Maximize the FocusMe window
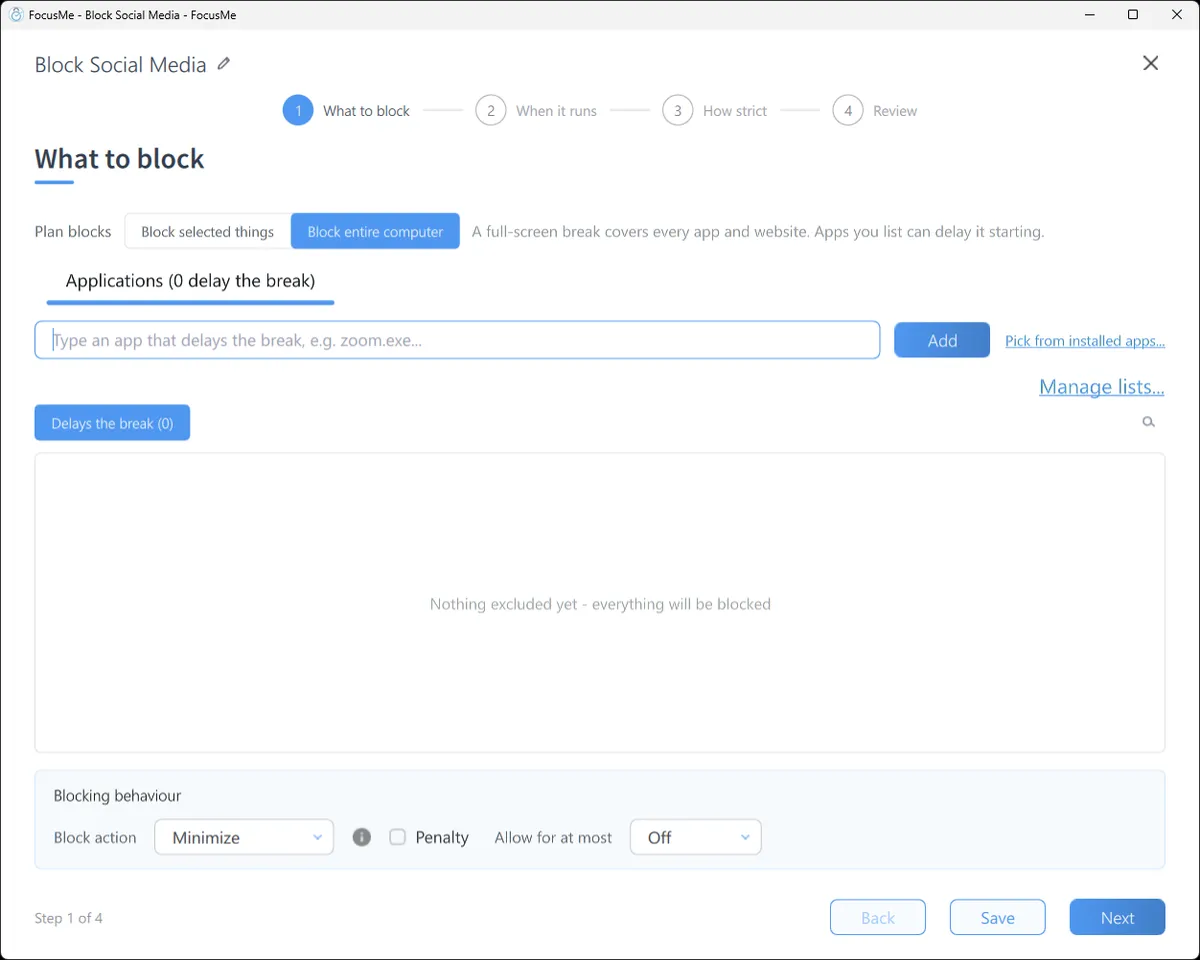Image resolution: width=1200 pixels, height=960 pixels. point(1133,15)
